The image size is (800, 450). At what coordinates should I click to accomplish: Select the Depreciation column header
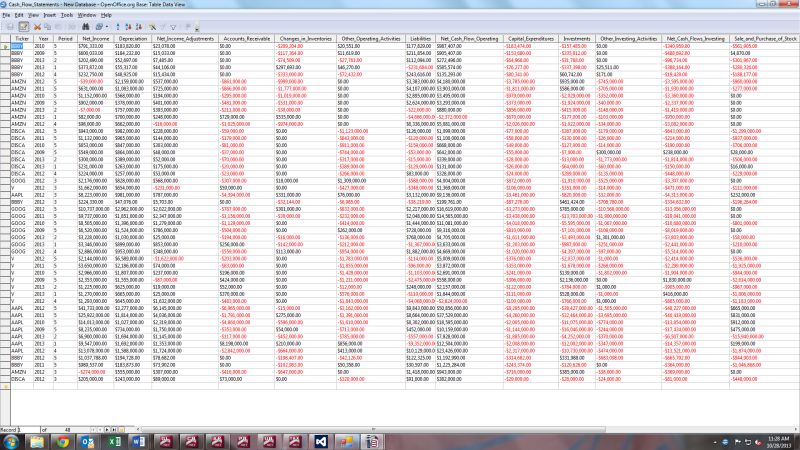[133, 39]
